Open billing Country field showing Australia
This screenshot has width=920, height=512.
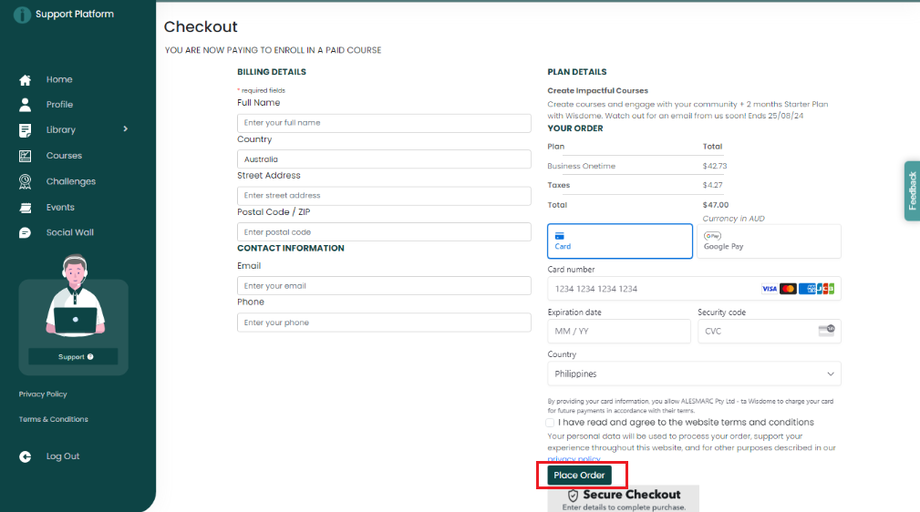click(384, 159)
